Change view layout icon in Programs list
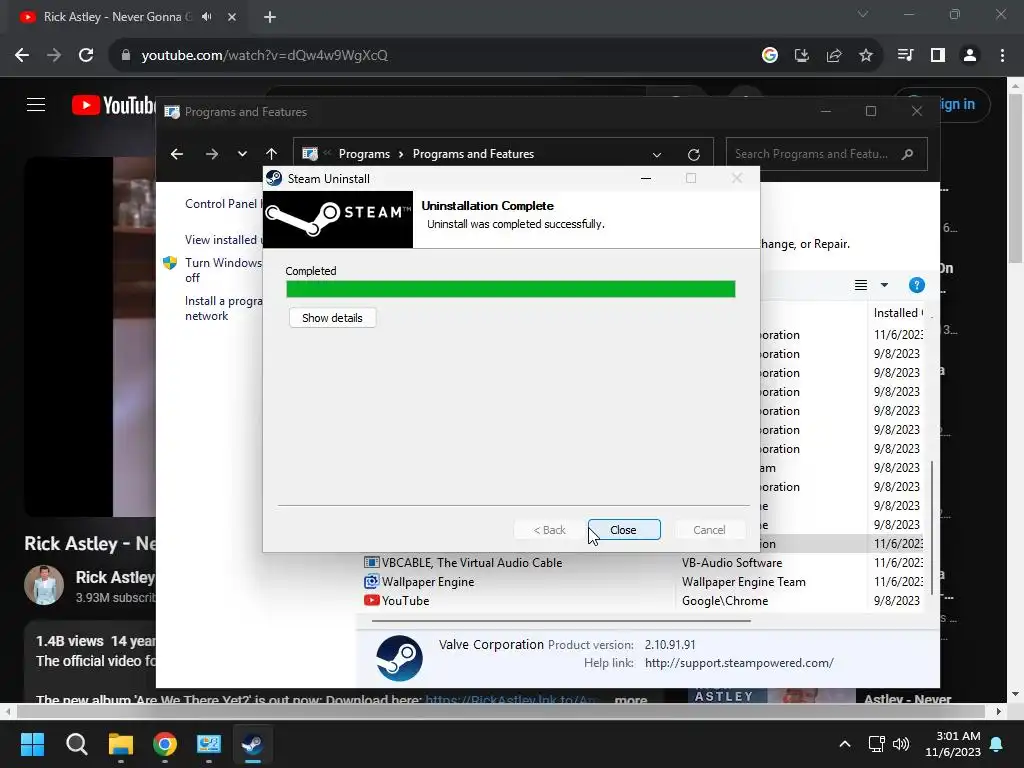 tap(861, 285)
